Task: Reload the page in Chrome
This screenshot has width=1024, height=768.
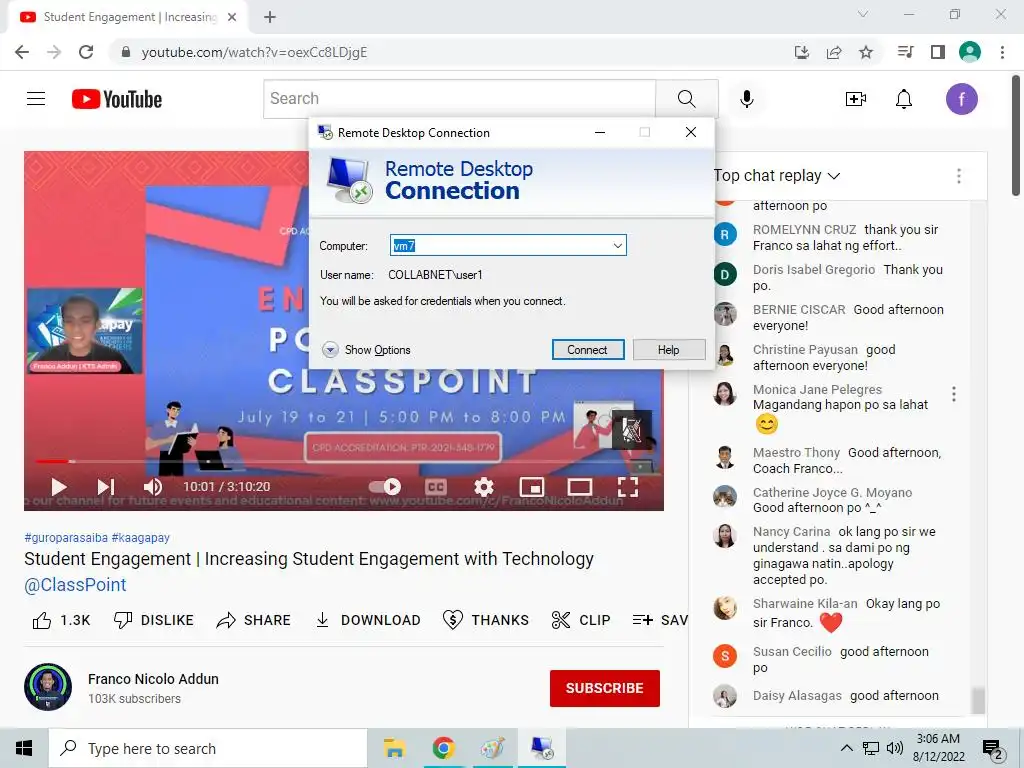Action: click(86, 52)
